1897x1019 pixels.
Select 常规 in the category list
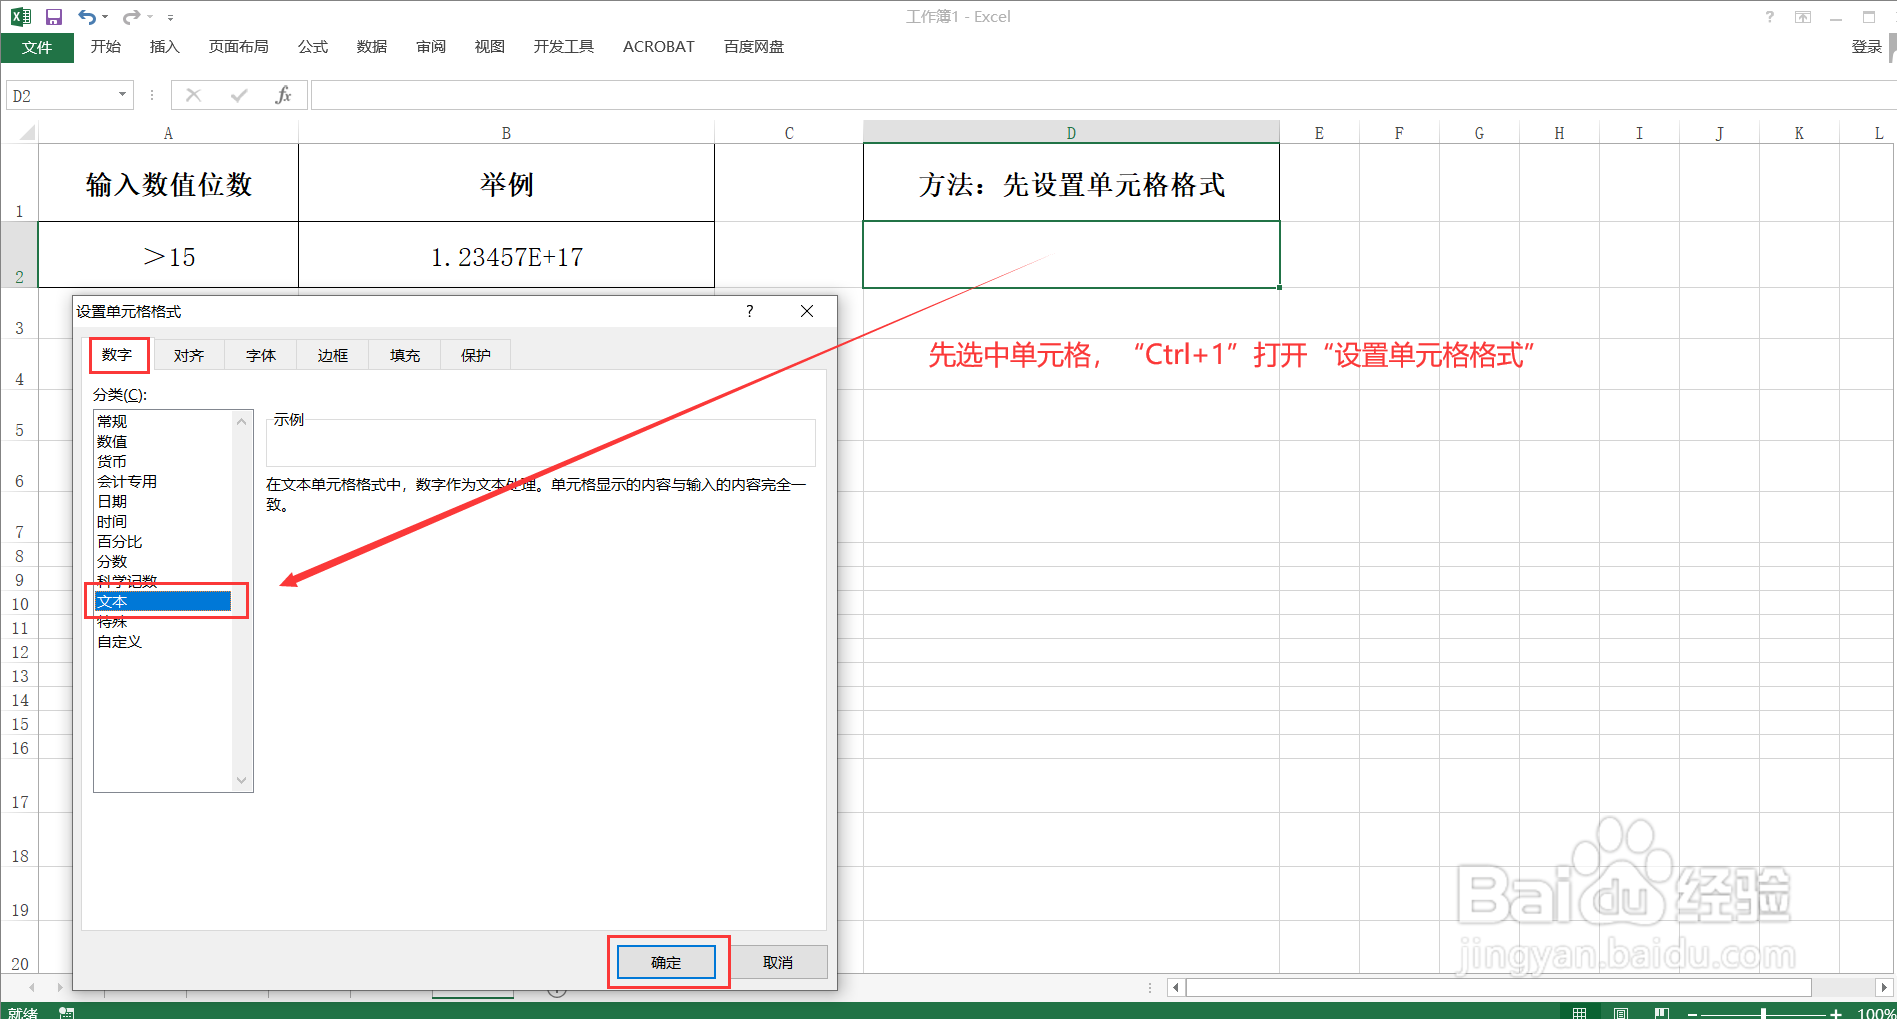coord(163,422)
